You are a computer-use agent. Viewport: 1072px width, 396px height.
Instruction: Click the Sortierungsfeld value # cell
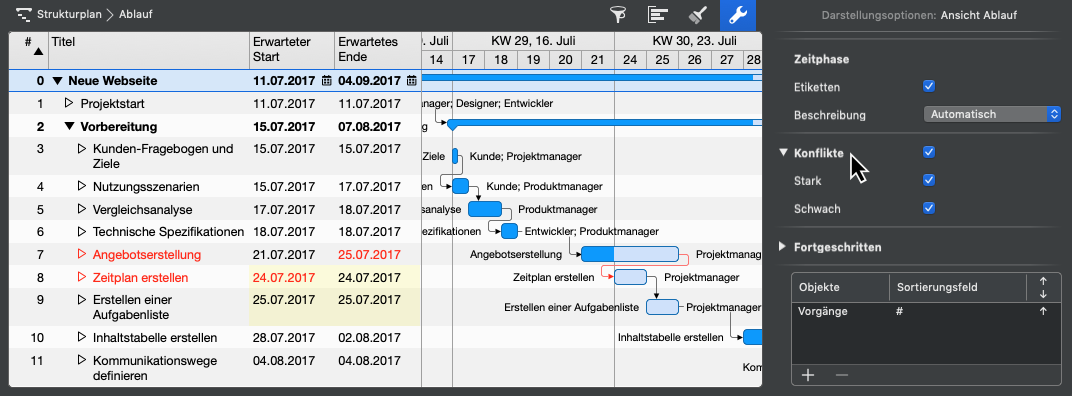click(x=900, y=311)
